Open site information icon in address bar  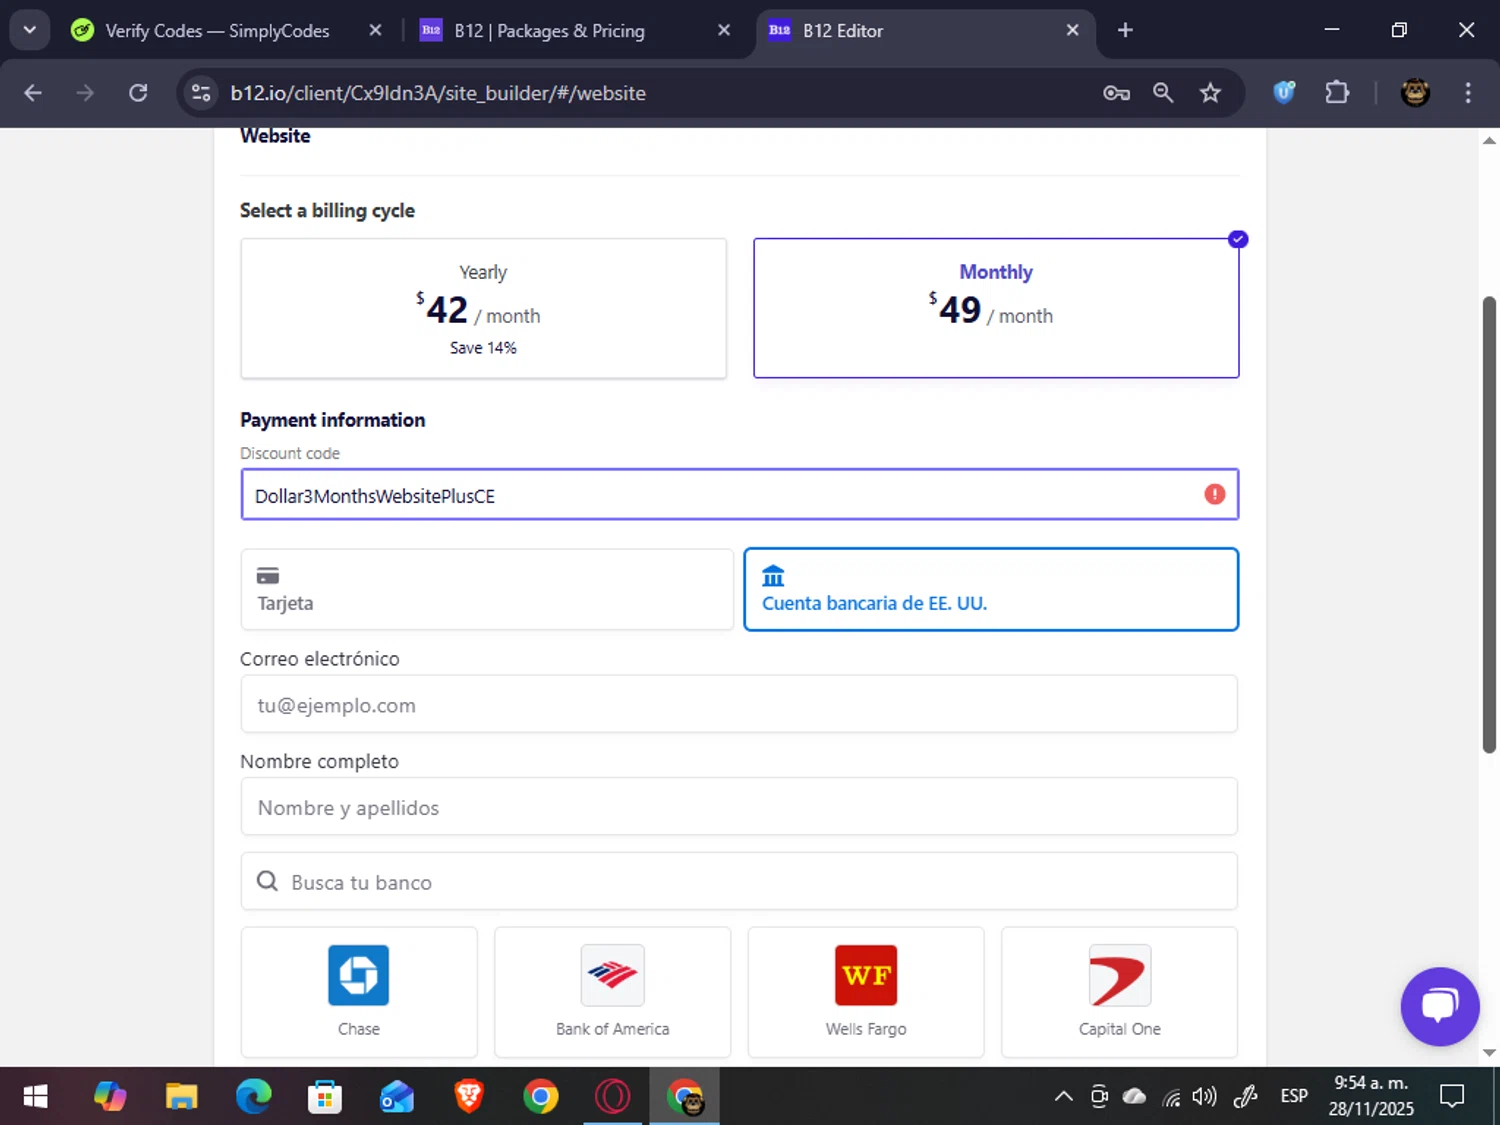pyautogui.click(x=201, y=93)
